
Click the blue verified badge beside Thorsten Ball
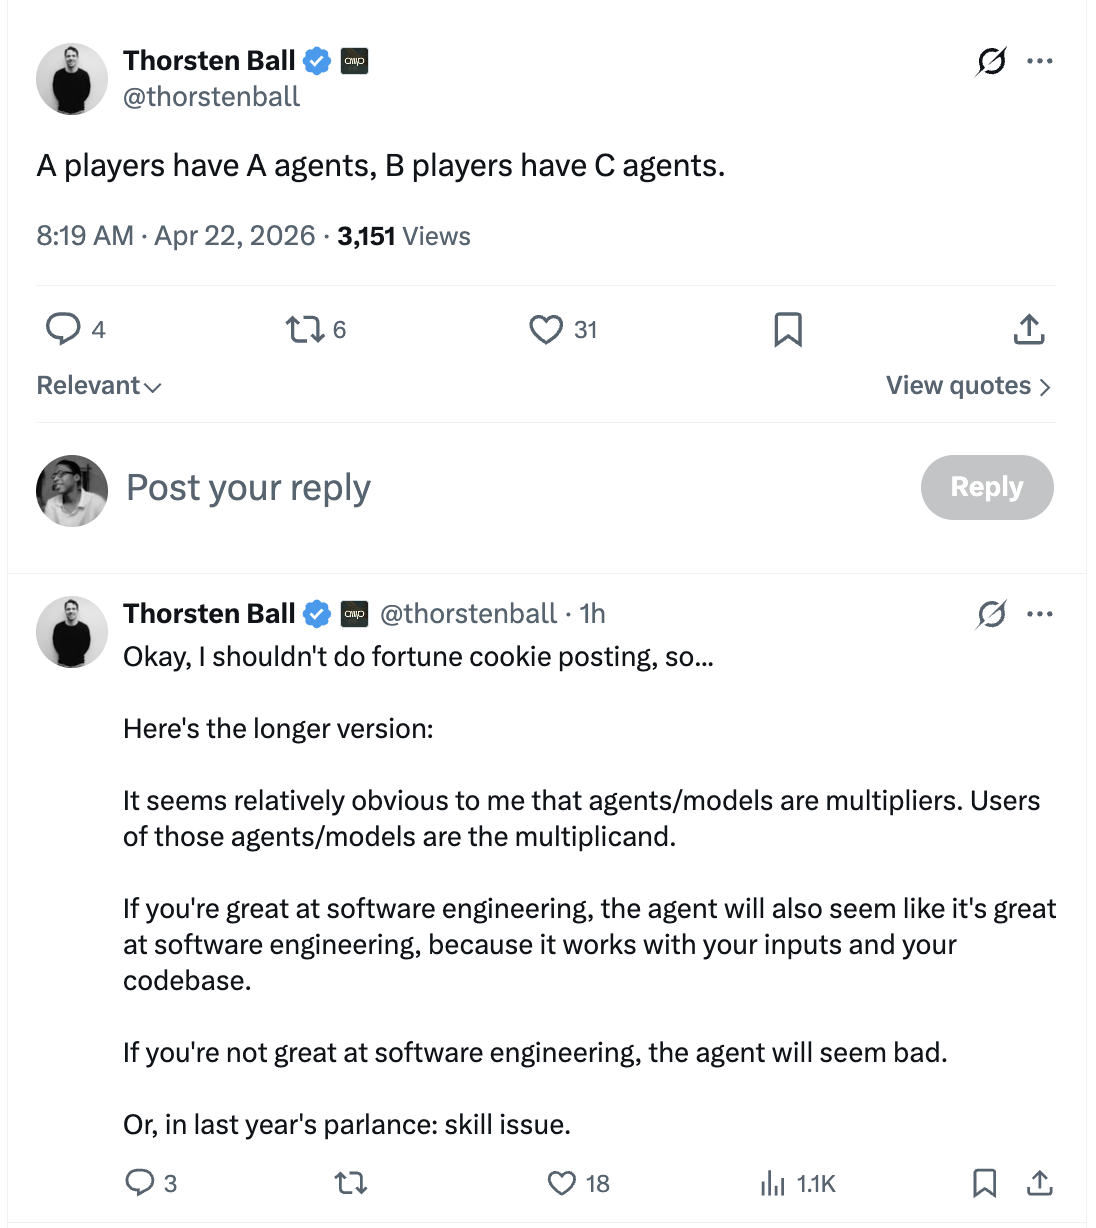(x=316, y=60)
